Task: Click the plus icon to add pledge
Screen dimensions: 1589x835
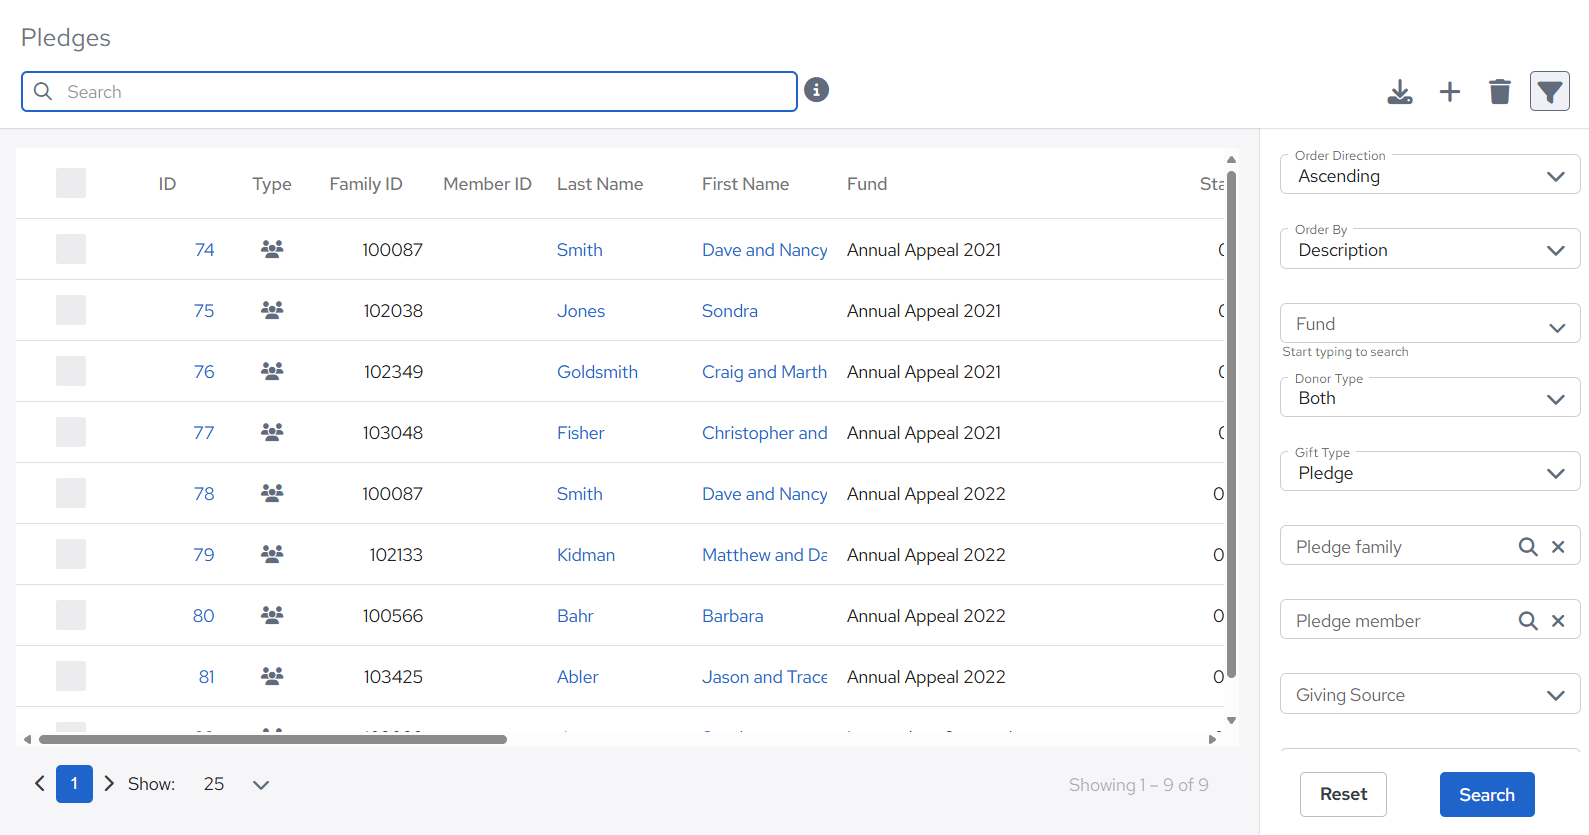Action: click(x=1450, y=92)
